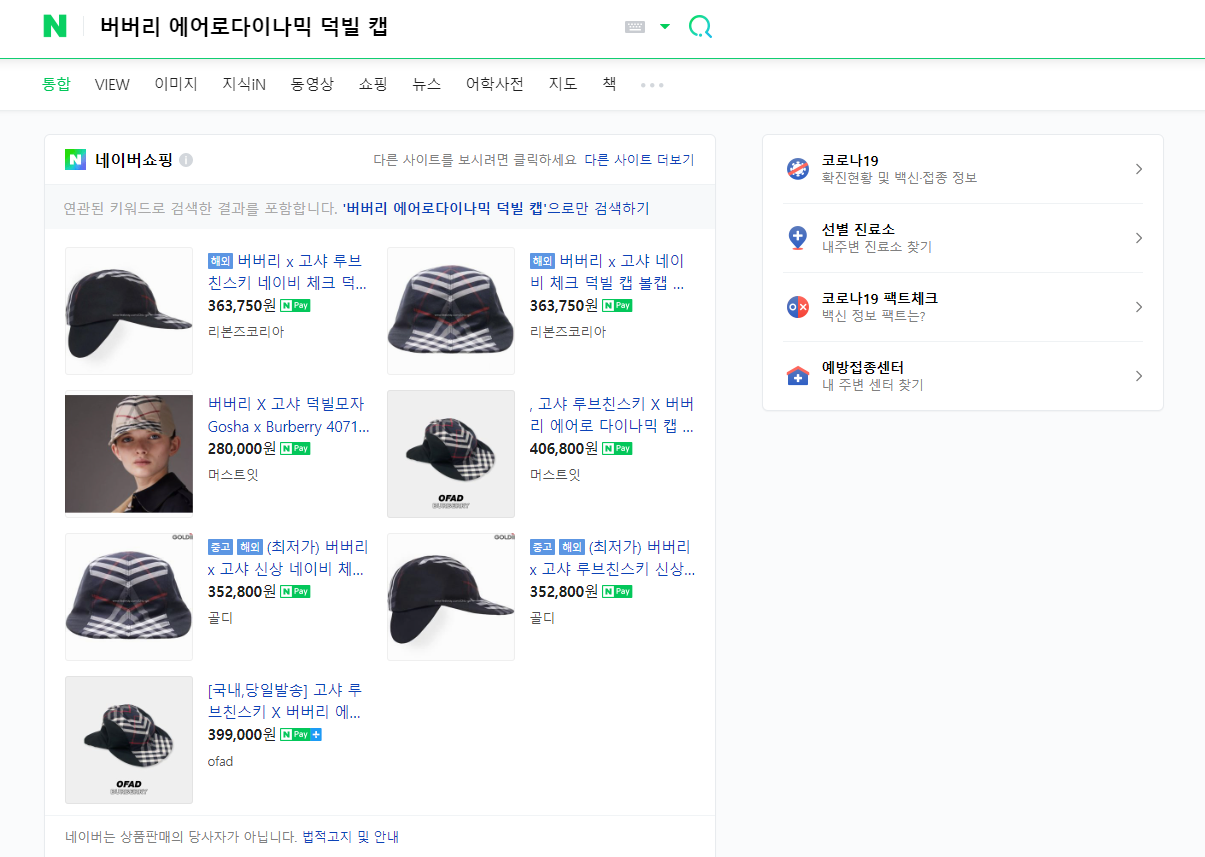This screenshot has height=857, width=1205.
Task: Open the 지식iN tab
Action: click(244, 84)
